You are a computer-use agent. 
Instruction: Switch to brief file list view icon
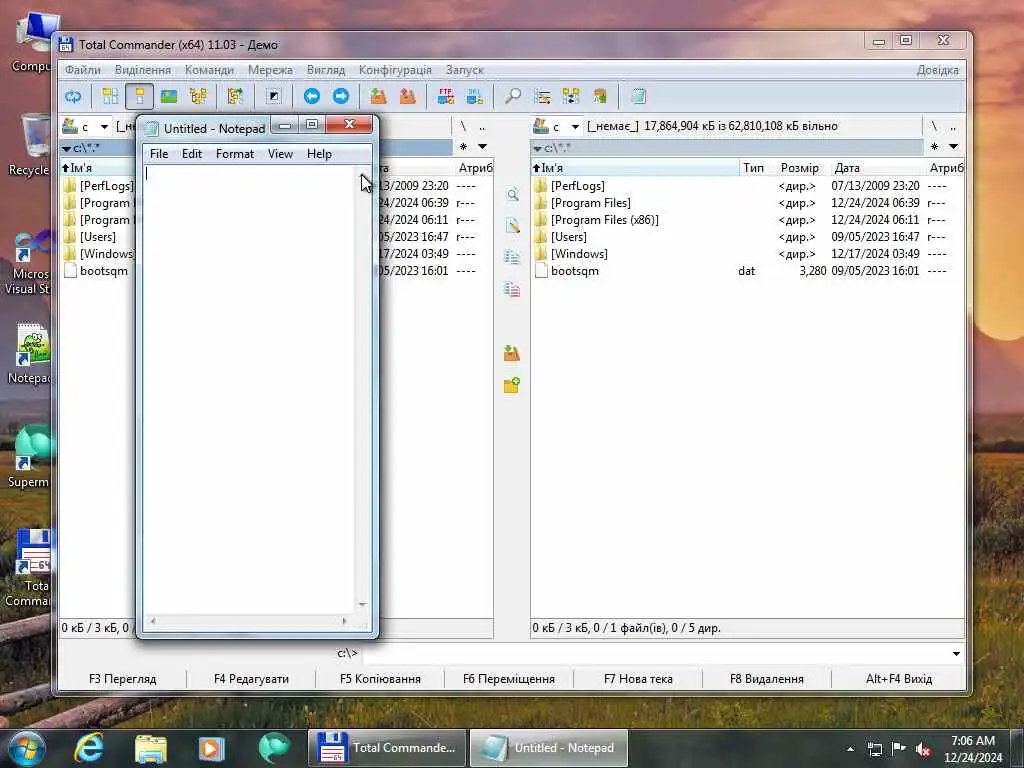point(110,97)
